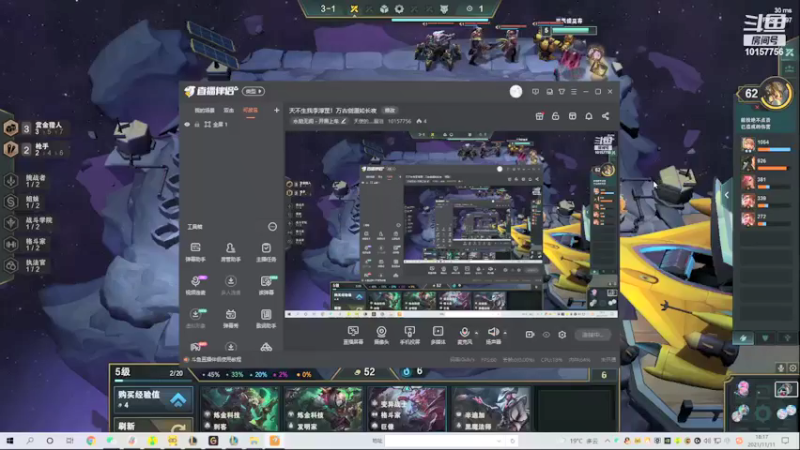Open the 房管助手 room manager tool
Viewport: 800px width, 450px height.
(x=231, y=252)
